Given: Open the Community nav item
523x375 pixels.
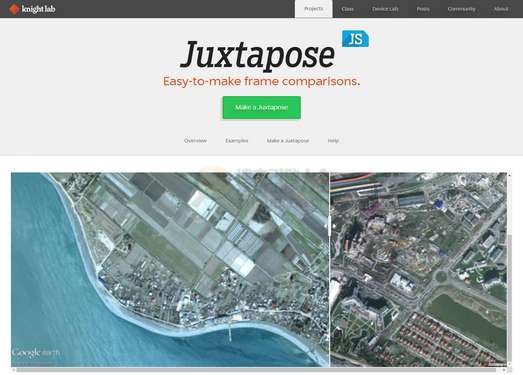Looking at the screenshot, I should (x=461, y=9).
